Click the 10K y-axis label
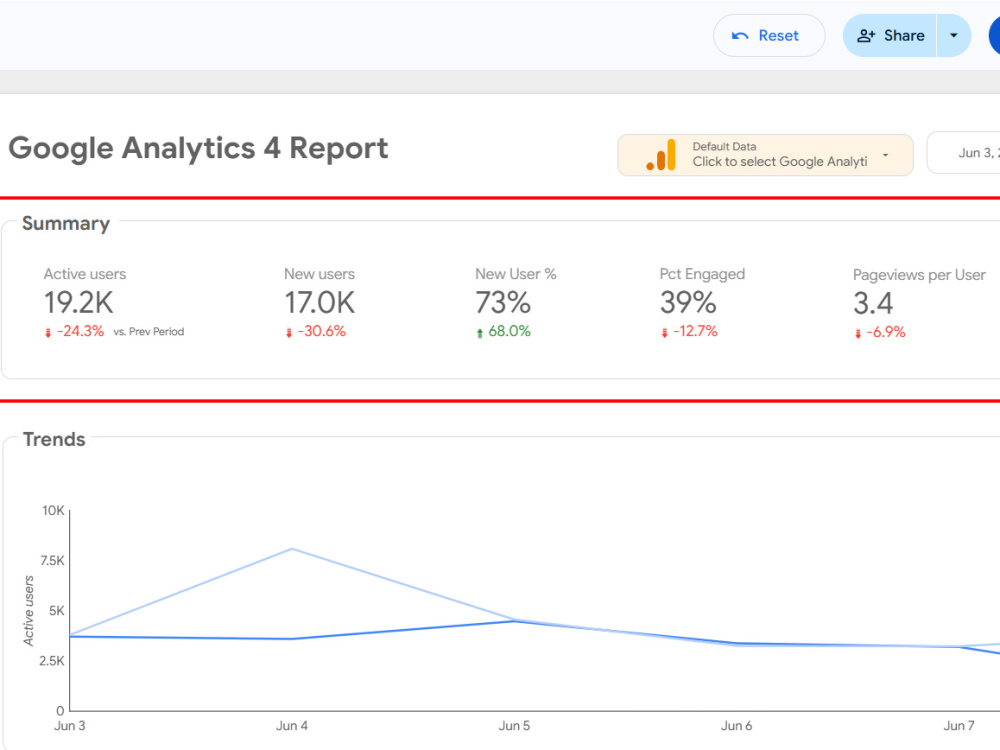 pos(54,511)
